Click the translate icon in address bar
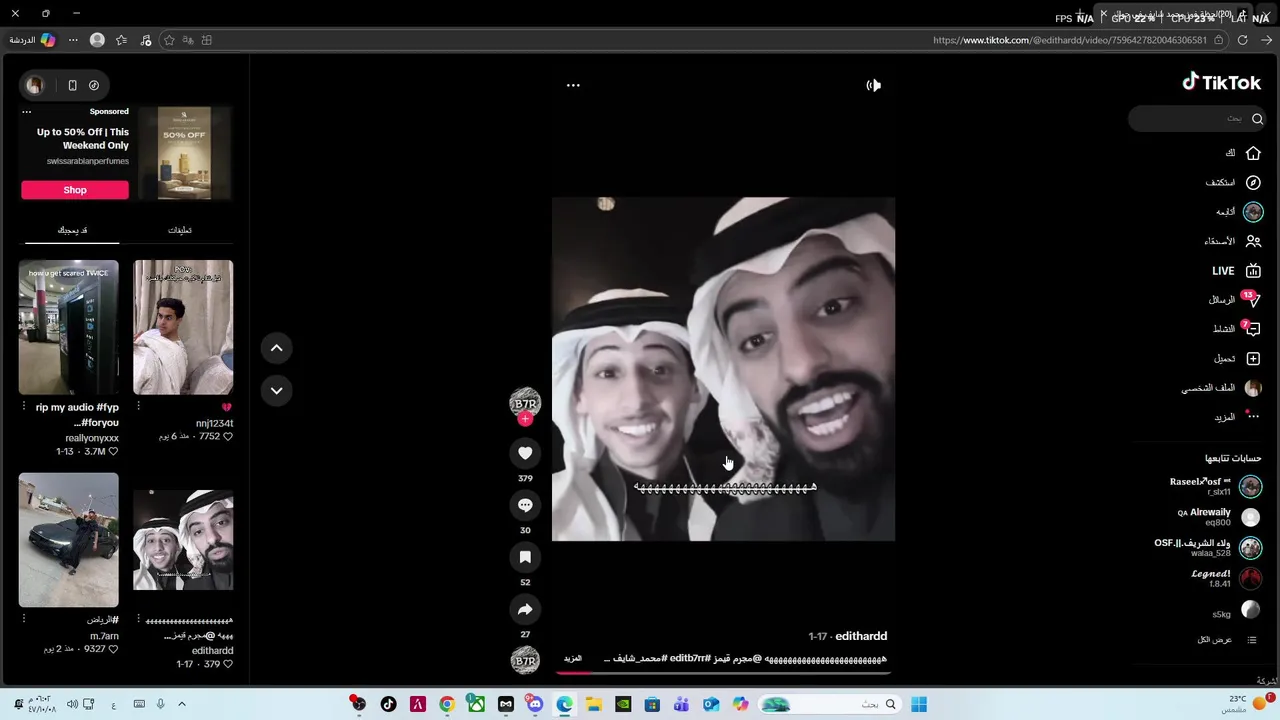This screenshot has width=1280, height=720. click(x=188, y=40)
